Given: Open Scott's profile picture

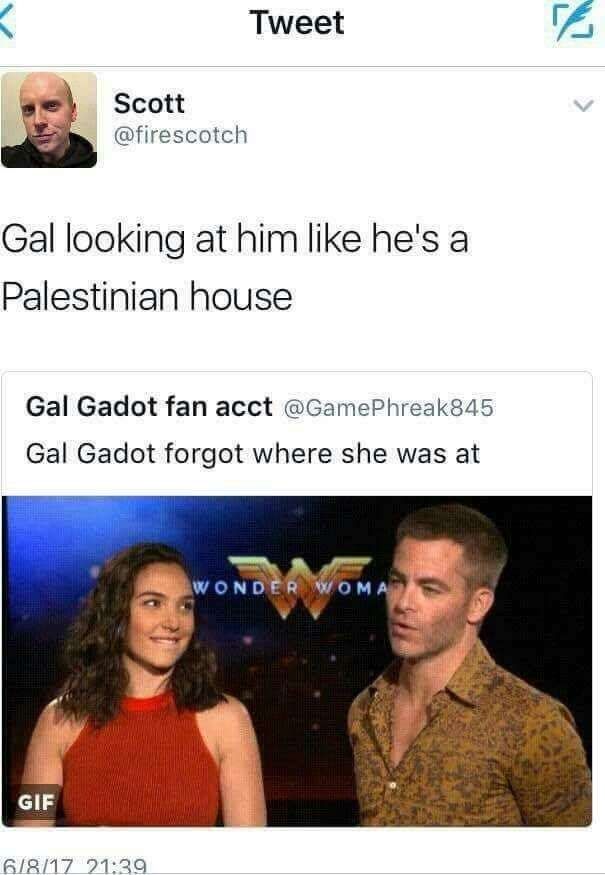Looking at the screenshot, I should click(49, 119).
